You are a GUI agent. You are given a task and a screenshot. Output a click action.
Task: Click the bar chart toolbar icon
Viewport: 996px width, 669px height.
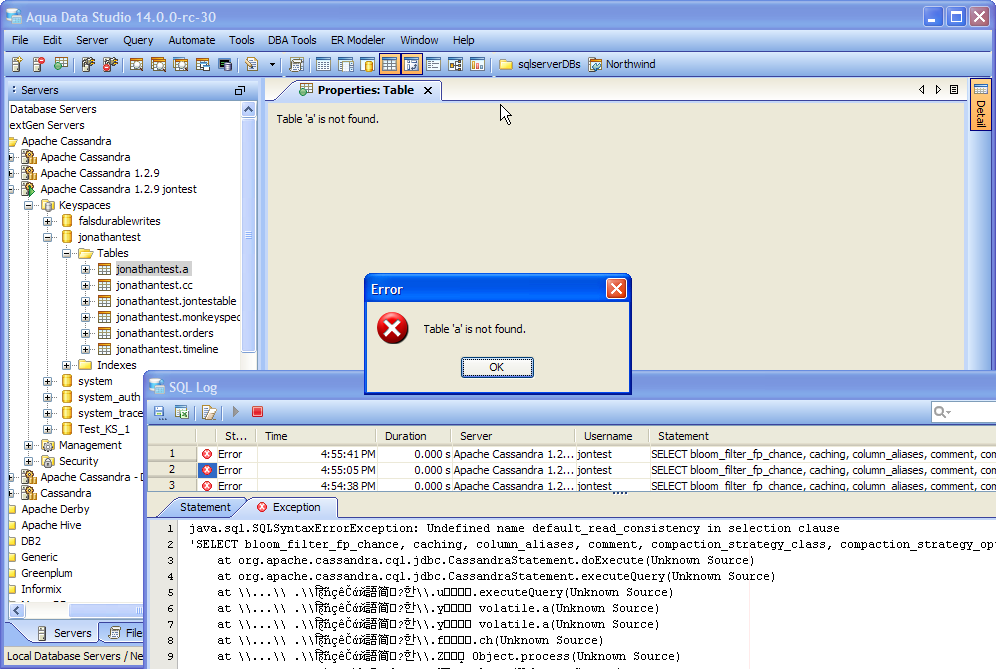(x=477, y=64)
